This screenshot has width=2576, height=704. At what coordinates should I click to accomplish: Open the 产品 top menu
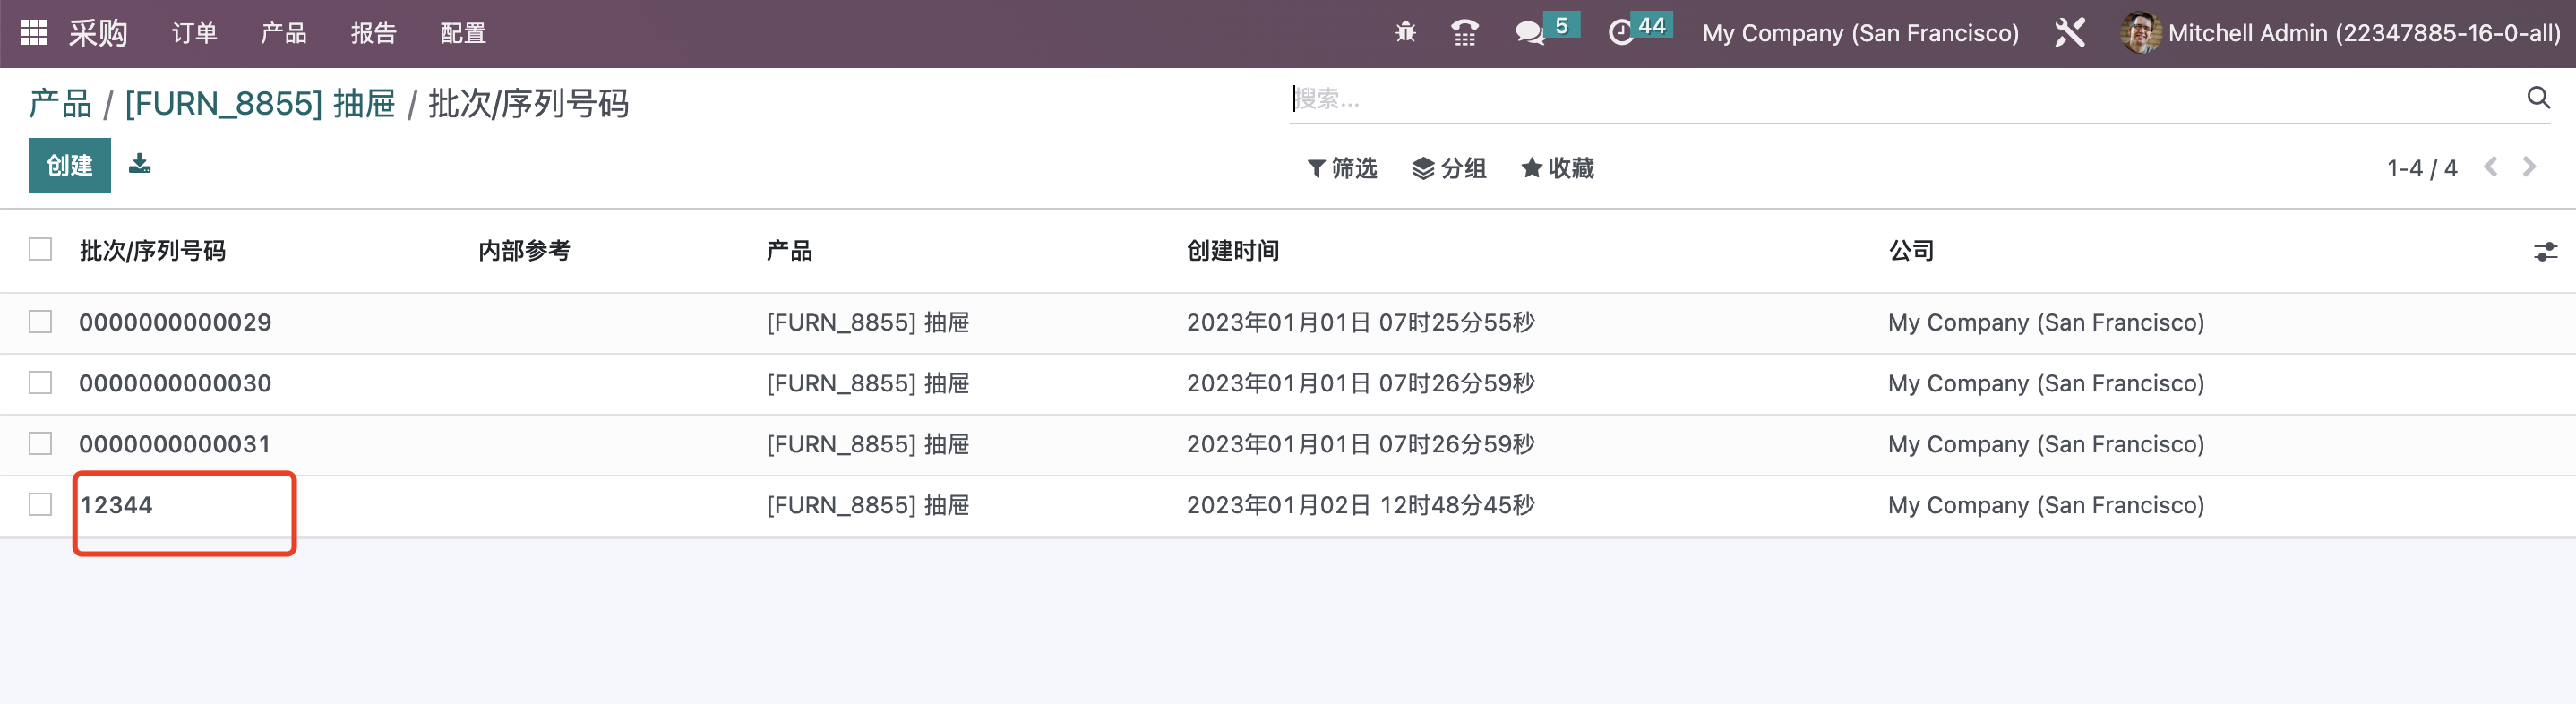(284, 33)
